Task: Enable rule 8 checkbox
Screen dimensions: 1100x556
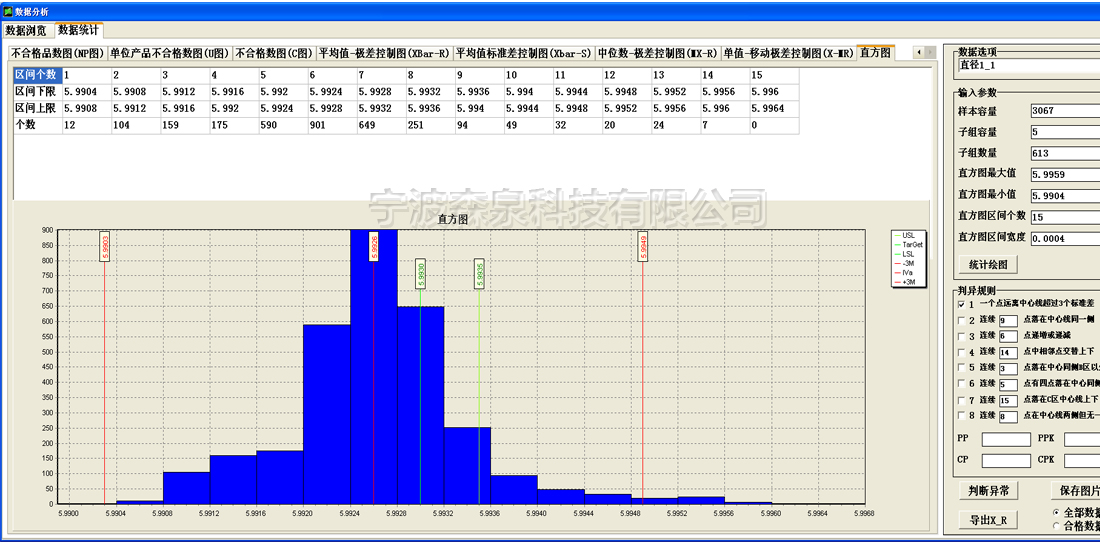Action: pos(962,416)
